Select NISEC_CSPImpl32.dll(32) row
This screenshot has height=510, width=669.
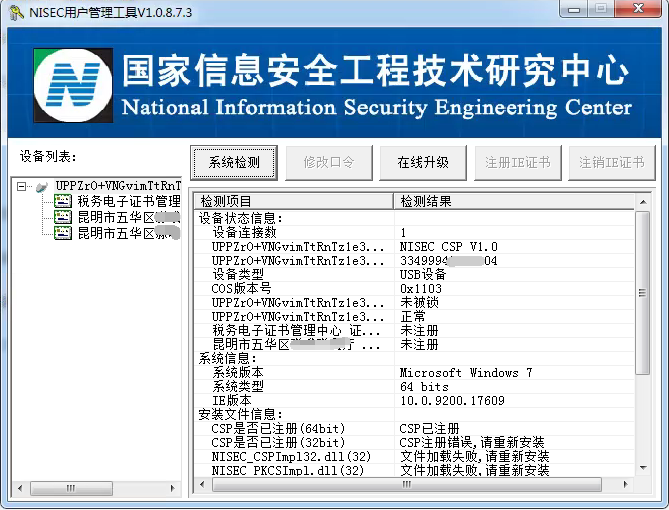click(414, 457)
